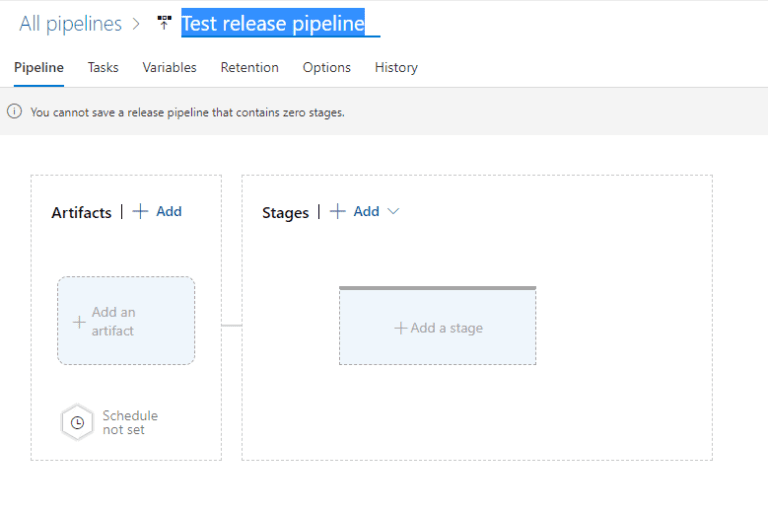
Task: Click the Add text link beside Artifacts
Action: [169, 211]
